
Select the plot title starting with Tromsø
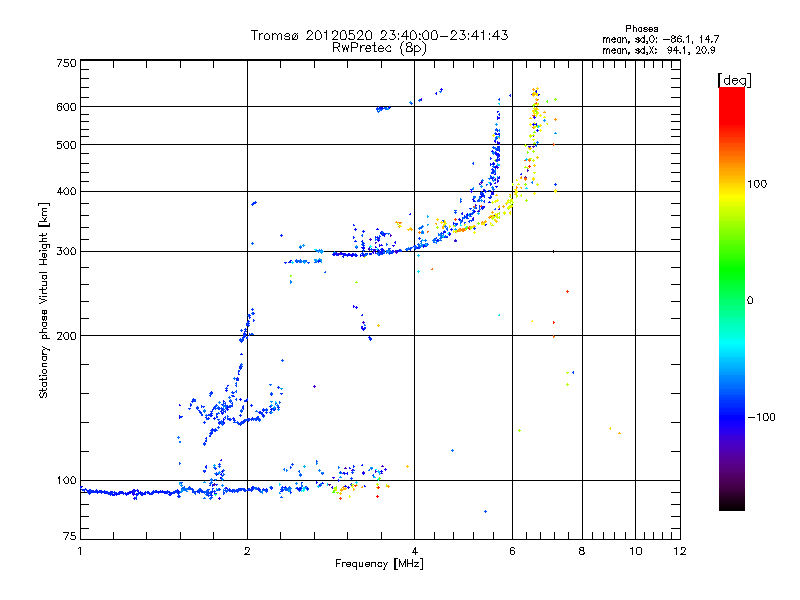[x=379, y=35]
